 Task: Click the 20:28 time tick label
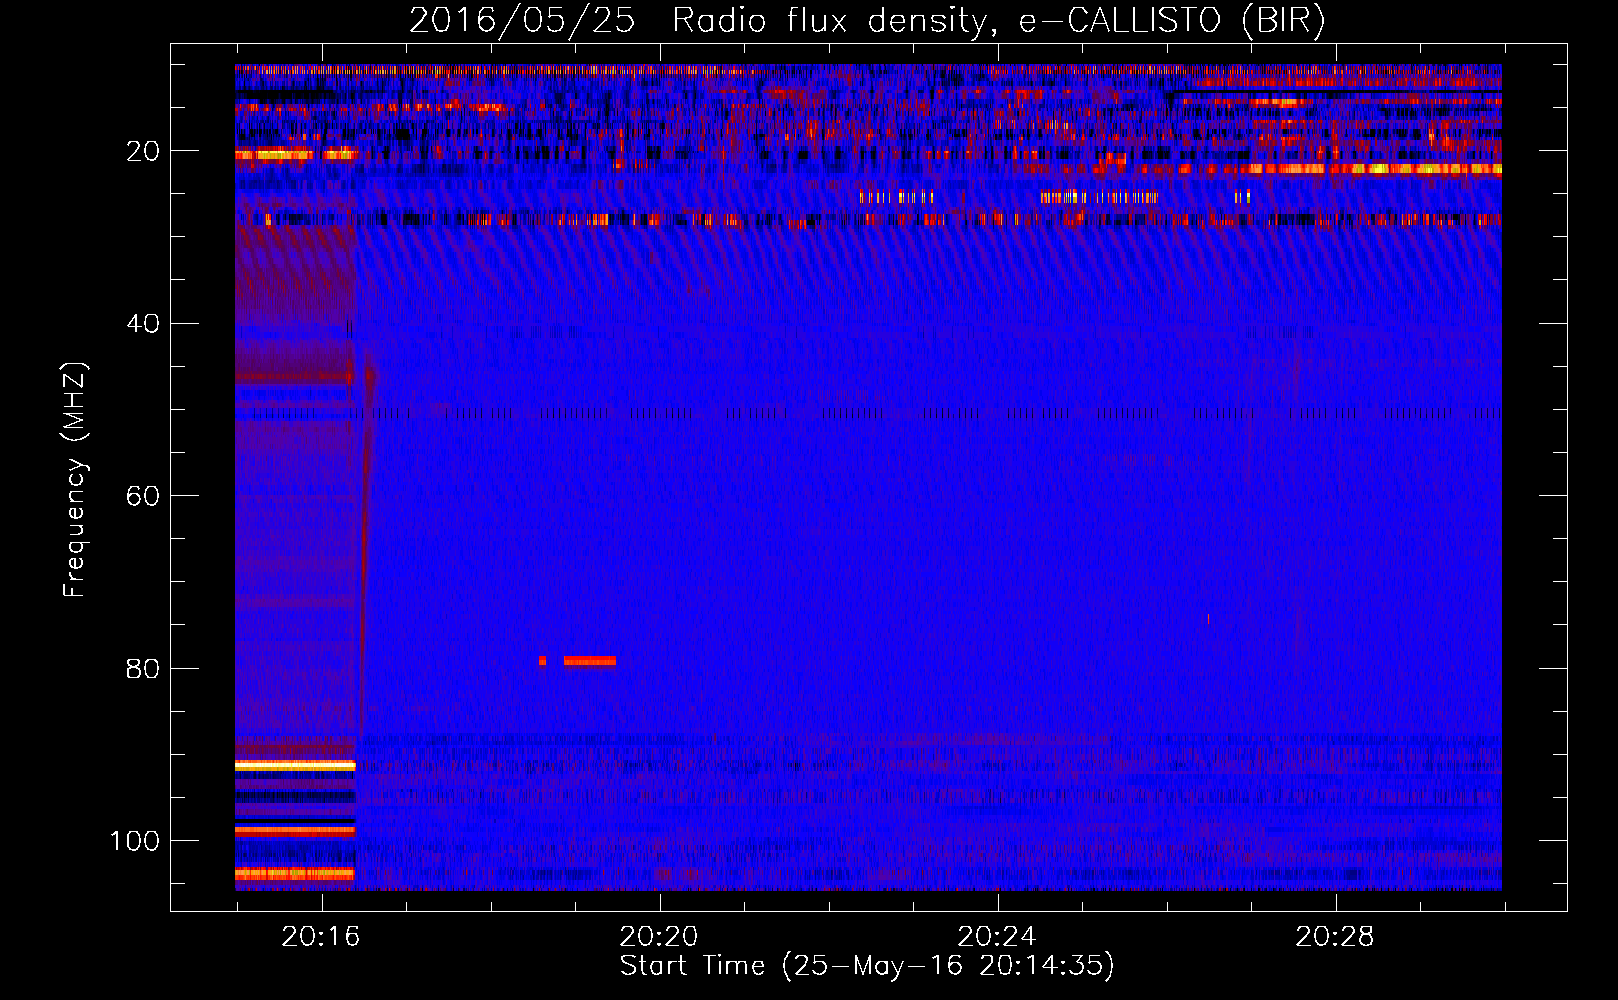pyautogui.click(x=1334, y=937)
